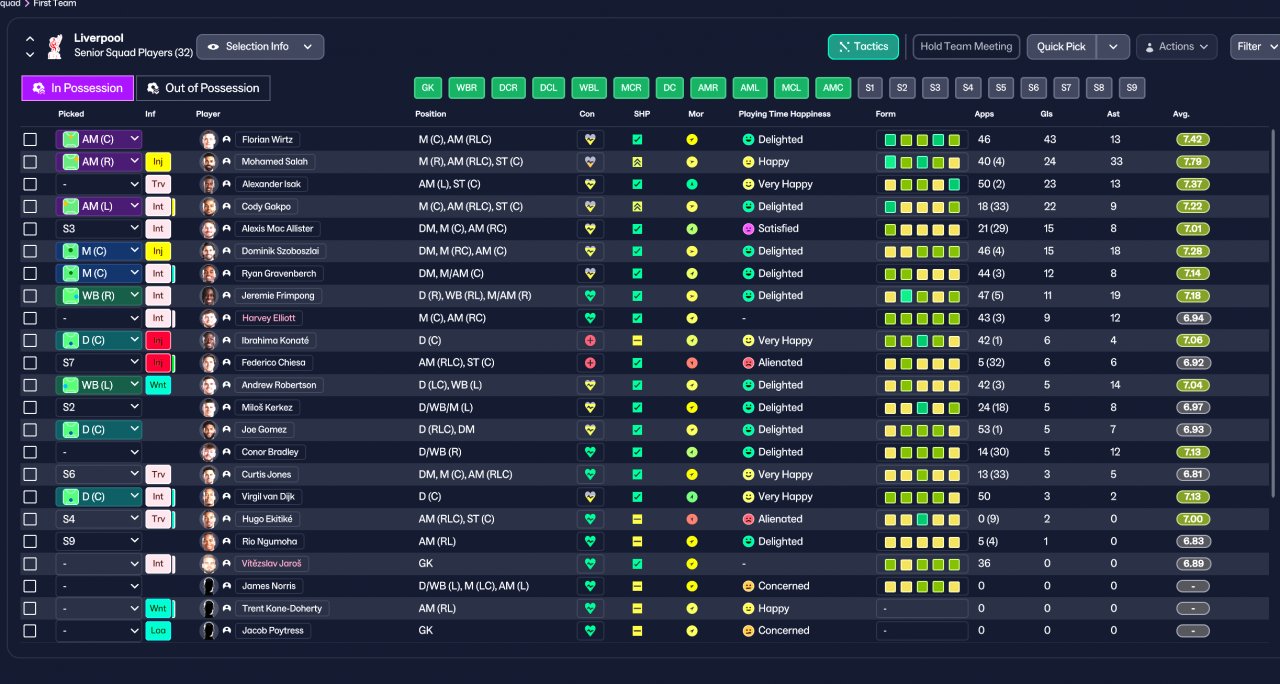Viewport: 1280px width, 684px height.
Task: Click Hugo Ekitiké's Alienated face icon
Action: (x=748, y=519)
